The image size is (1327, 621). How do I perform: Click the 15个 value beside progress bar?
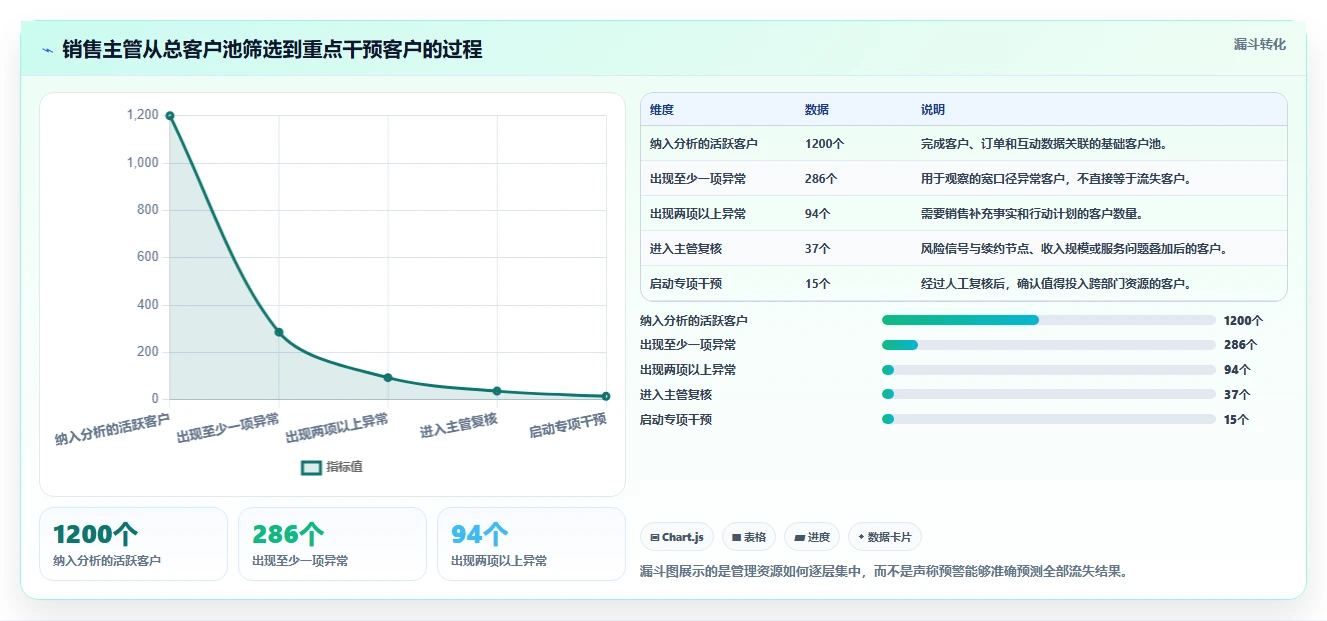[1237, 420]
